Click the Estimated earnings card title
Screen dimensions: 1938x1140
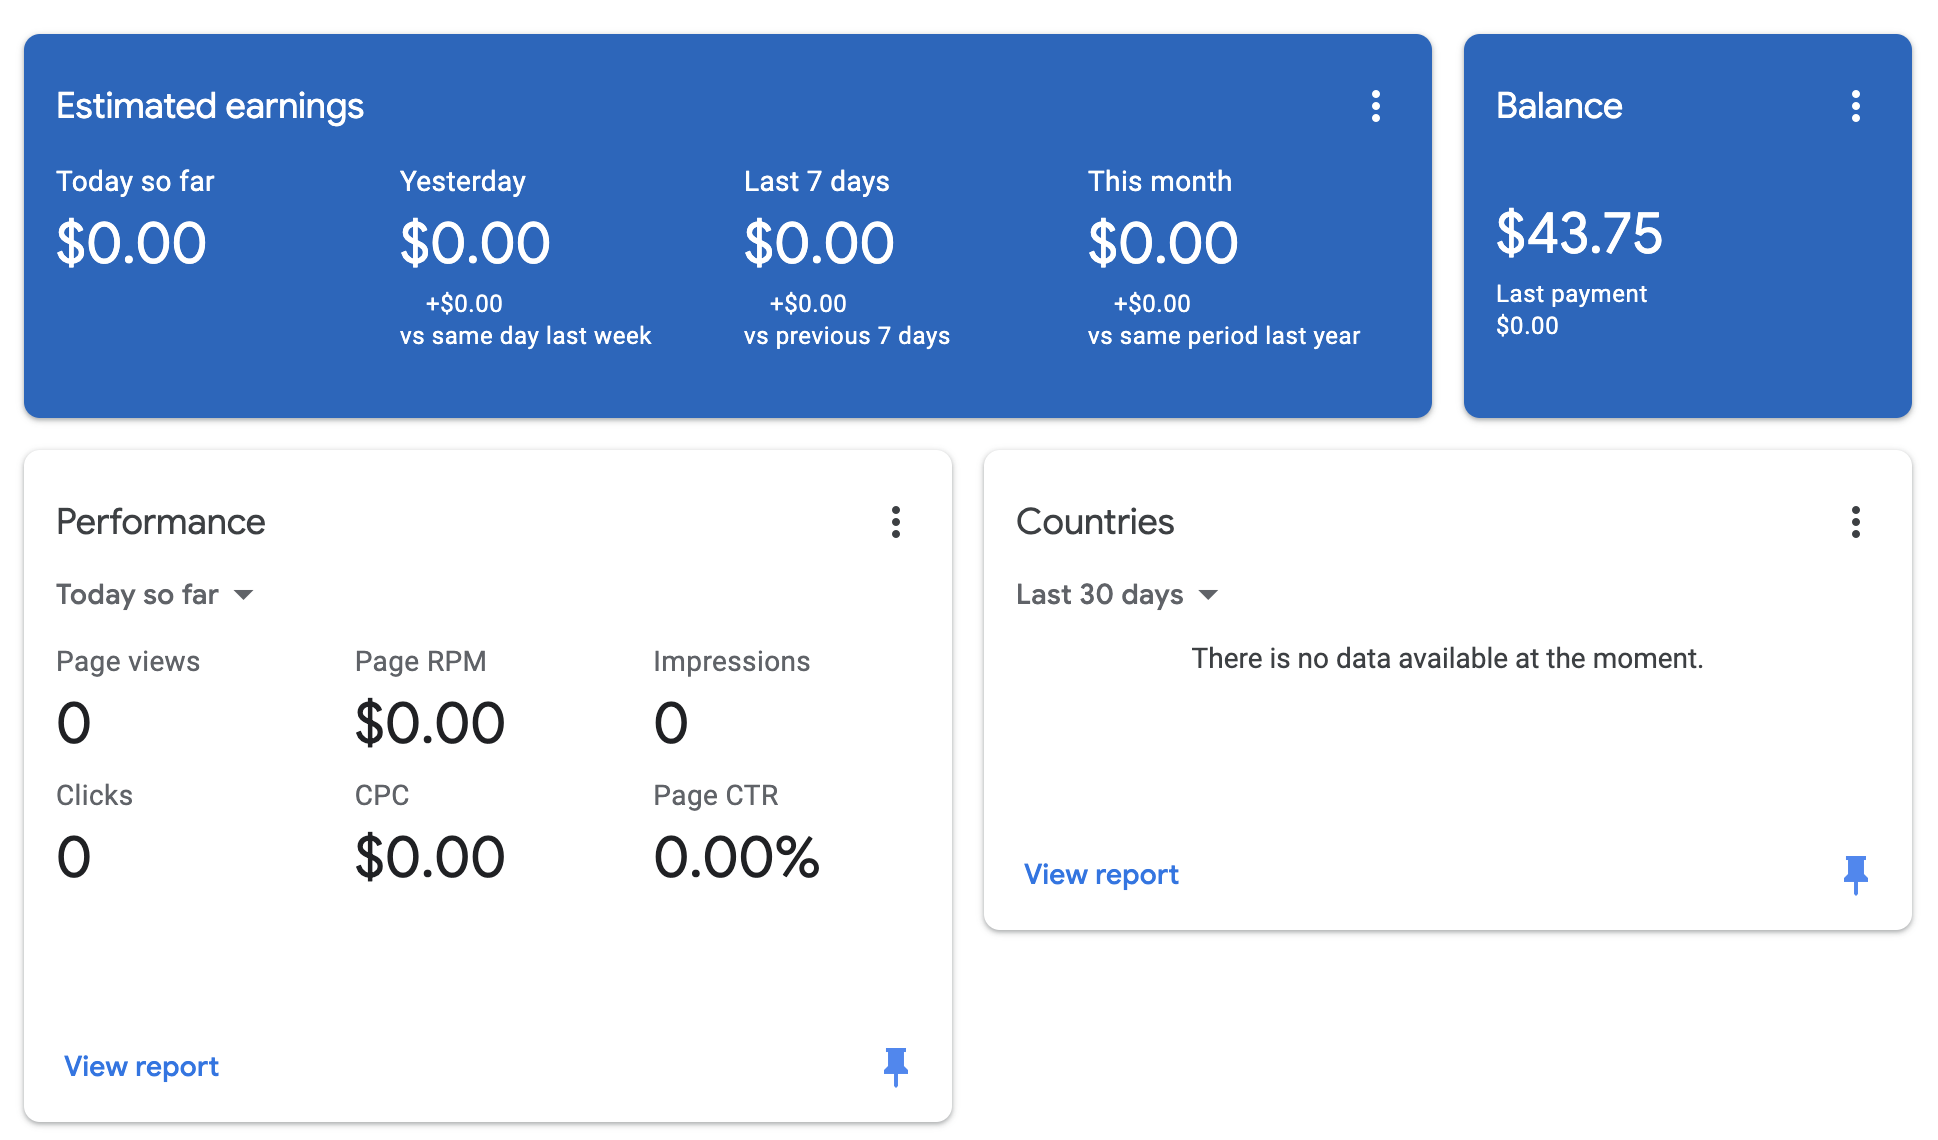(210, 106)
